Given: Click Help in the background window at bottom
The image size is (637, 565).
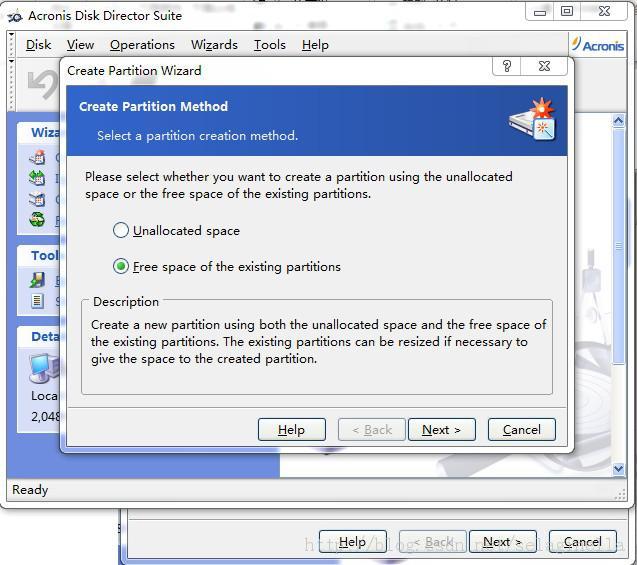Looking at the screenshot, I should [353, 541].
